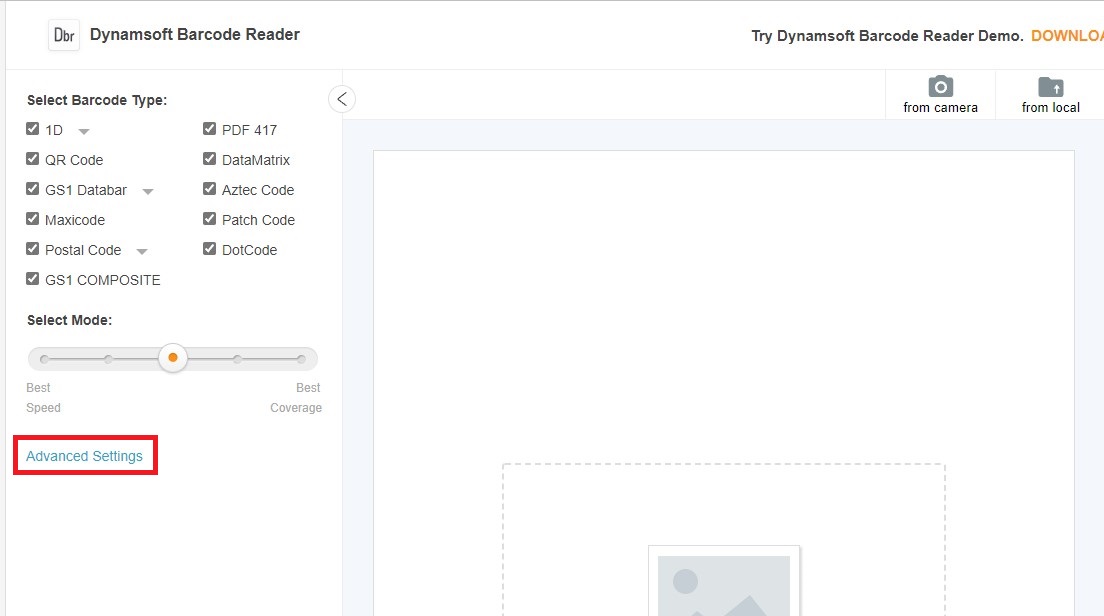Set mode slider to Best Coverage end
This screenshot has width=1104, height=616.
coord(301,358)
